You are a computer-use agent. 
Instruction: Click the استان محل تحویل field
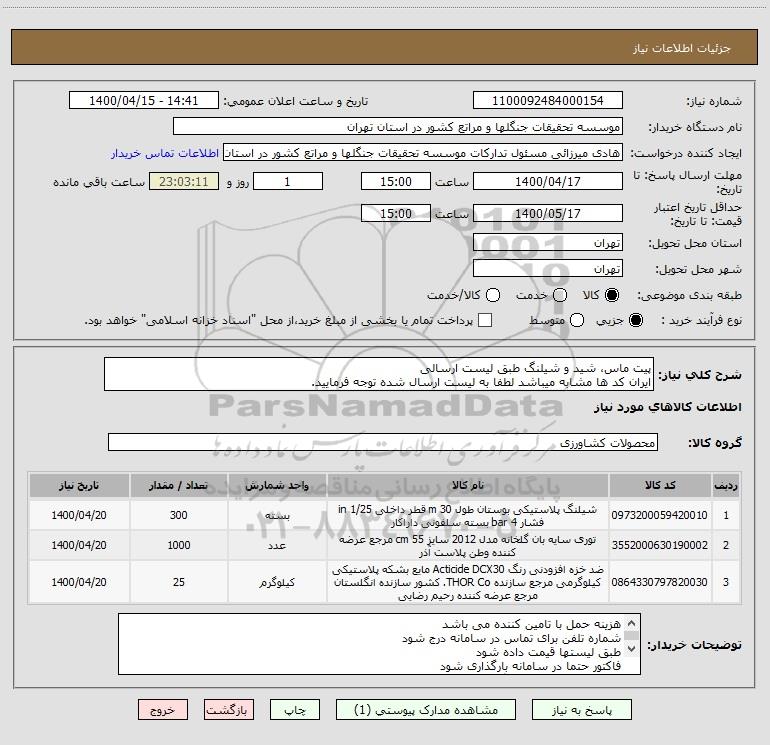[x=548, y=243]
